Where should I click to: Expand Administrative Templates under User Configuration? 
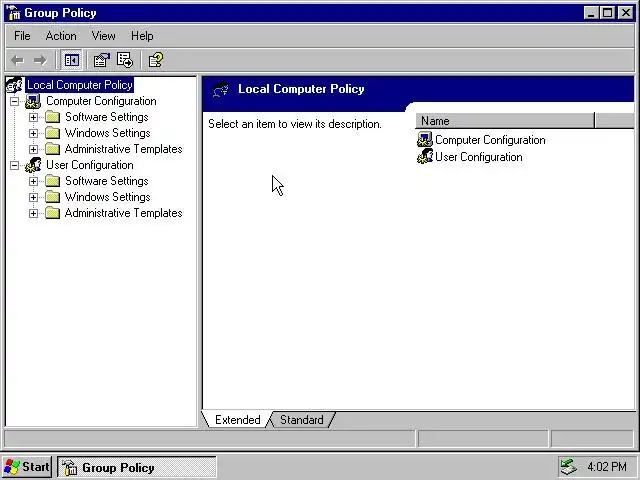coord(33,213)
